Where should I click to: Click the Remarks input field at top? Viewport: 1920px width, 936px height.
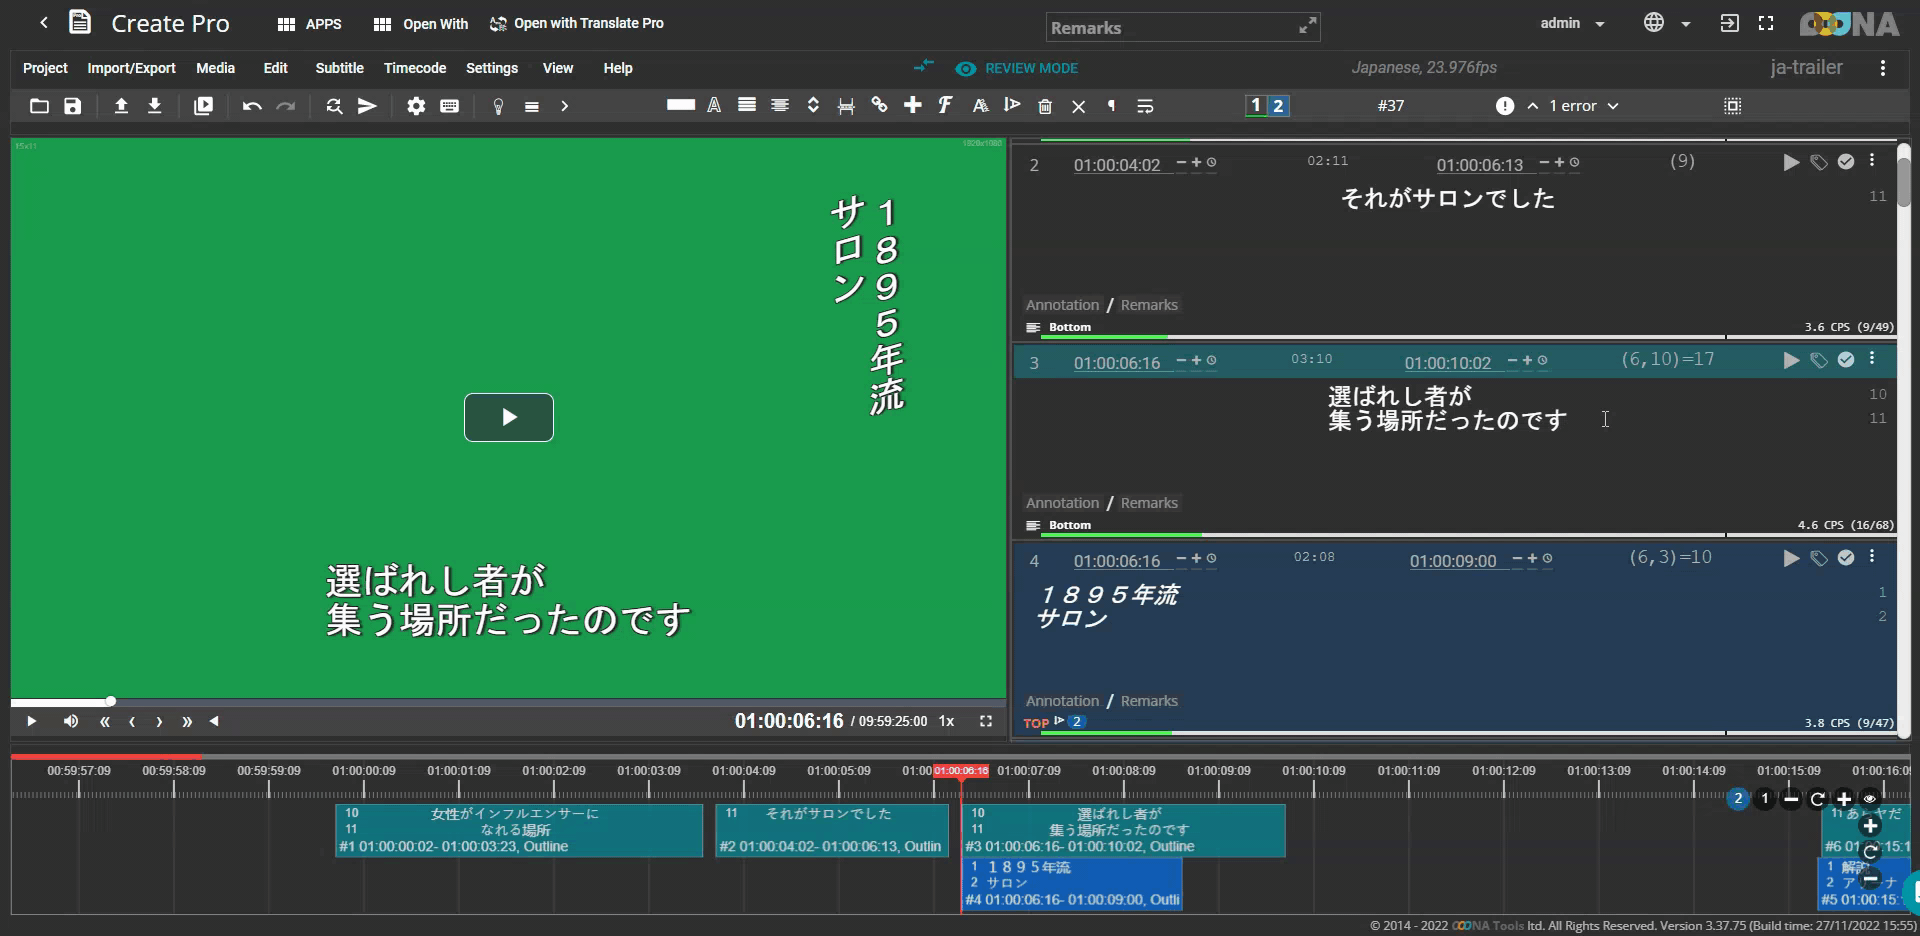(1170, 28)
